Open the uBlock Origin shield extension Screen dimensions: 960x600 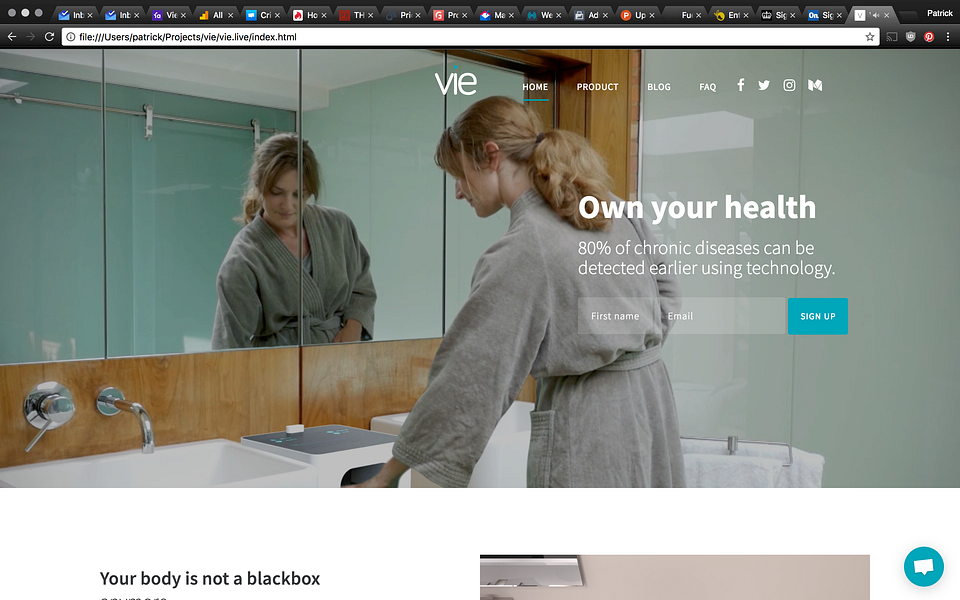pyautogui.click(x=910, y=37)
